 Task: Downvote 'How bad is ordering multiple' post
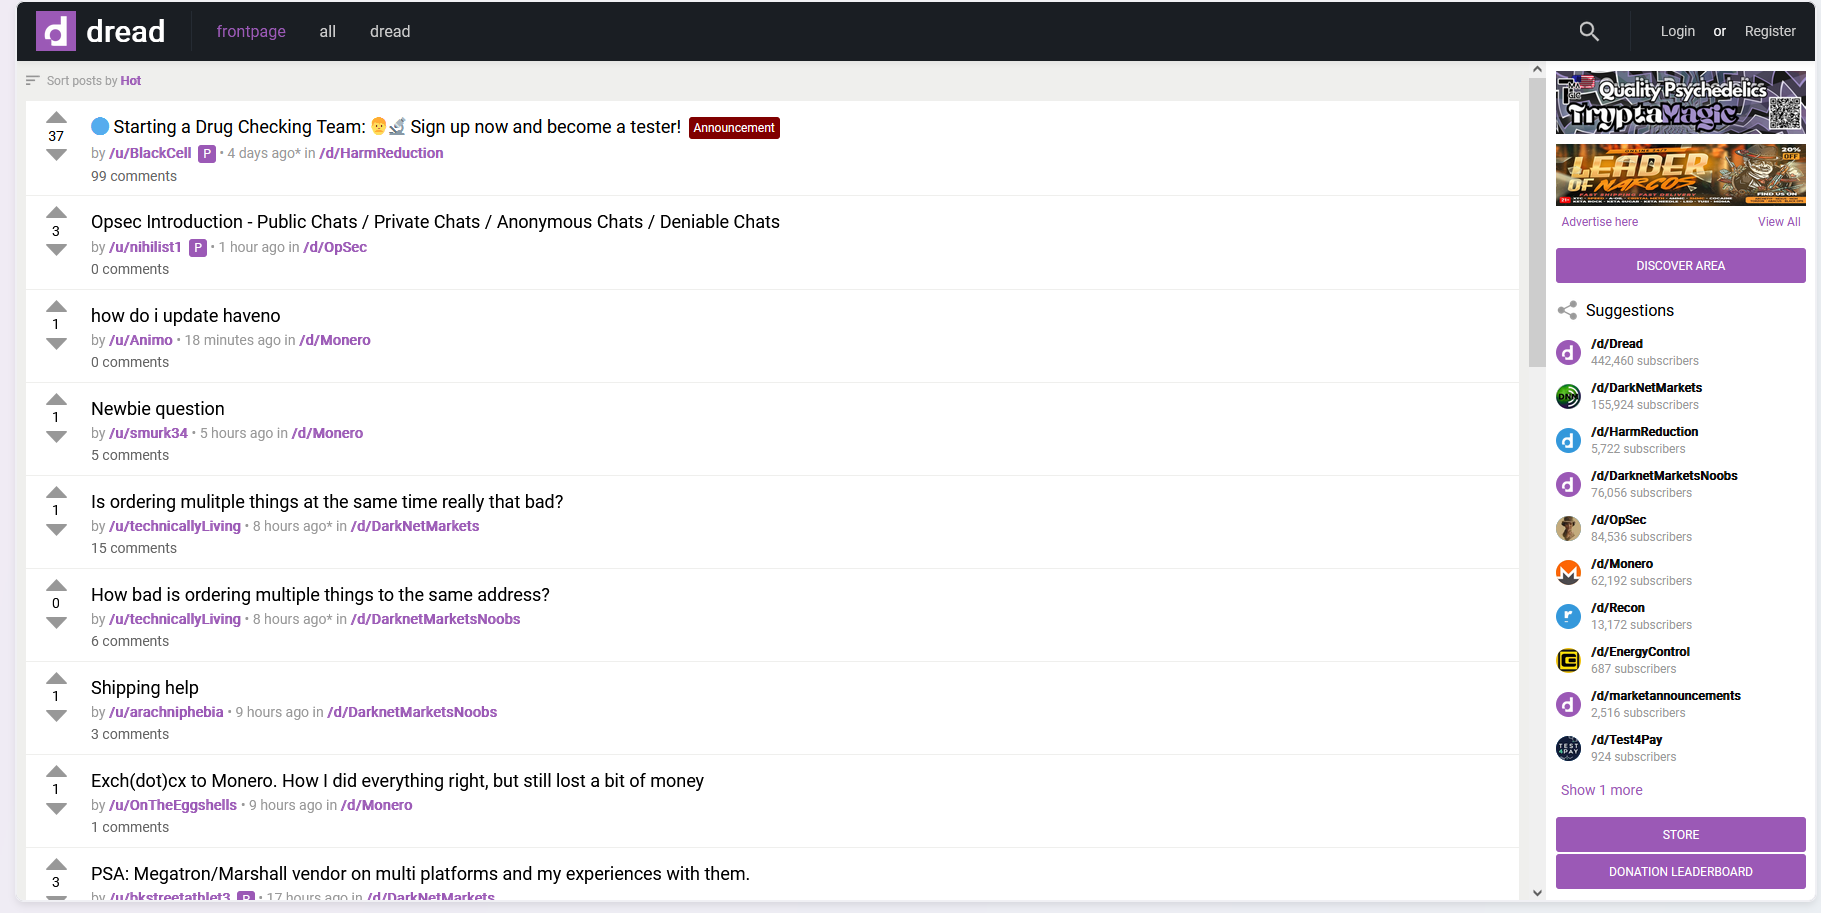(56, 623)
